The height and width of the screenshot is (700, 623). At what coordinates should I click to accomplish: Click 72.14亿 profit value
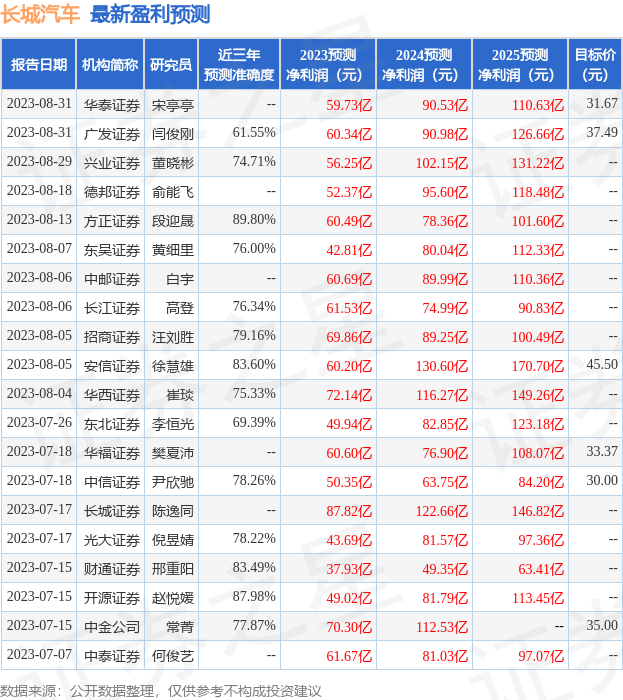coord(349,395)
